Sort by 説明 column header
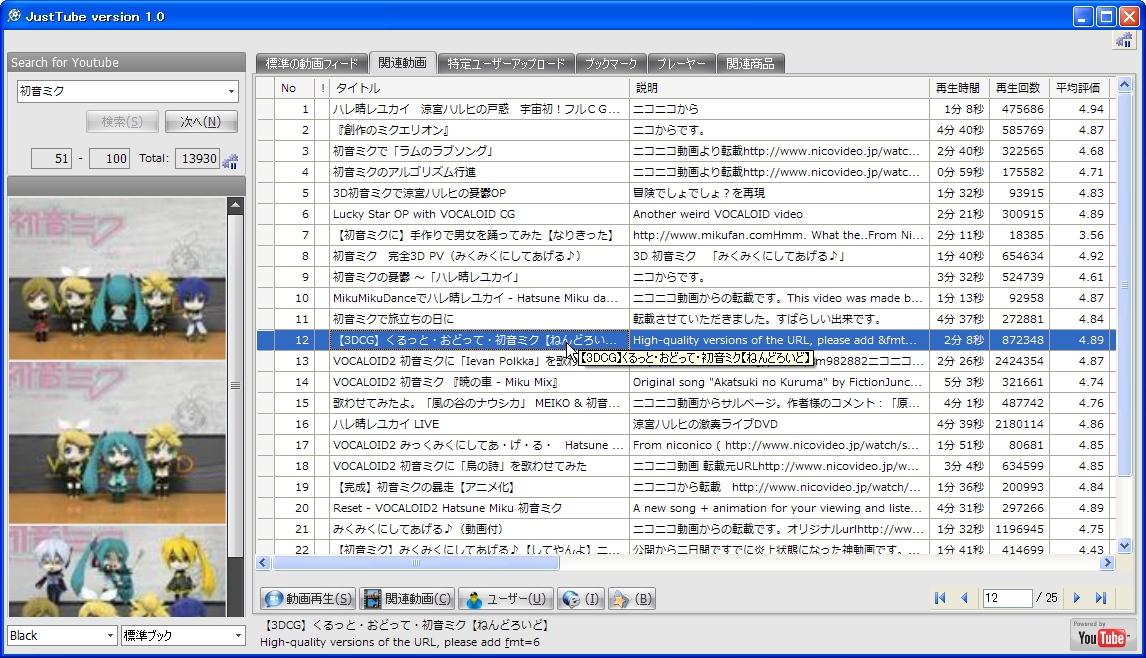 point(778,88)
